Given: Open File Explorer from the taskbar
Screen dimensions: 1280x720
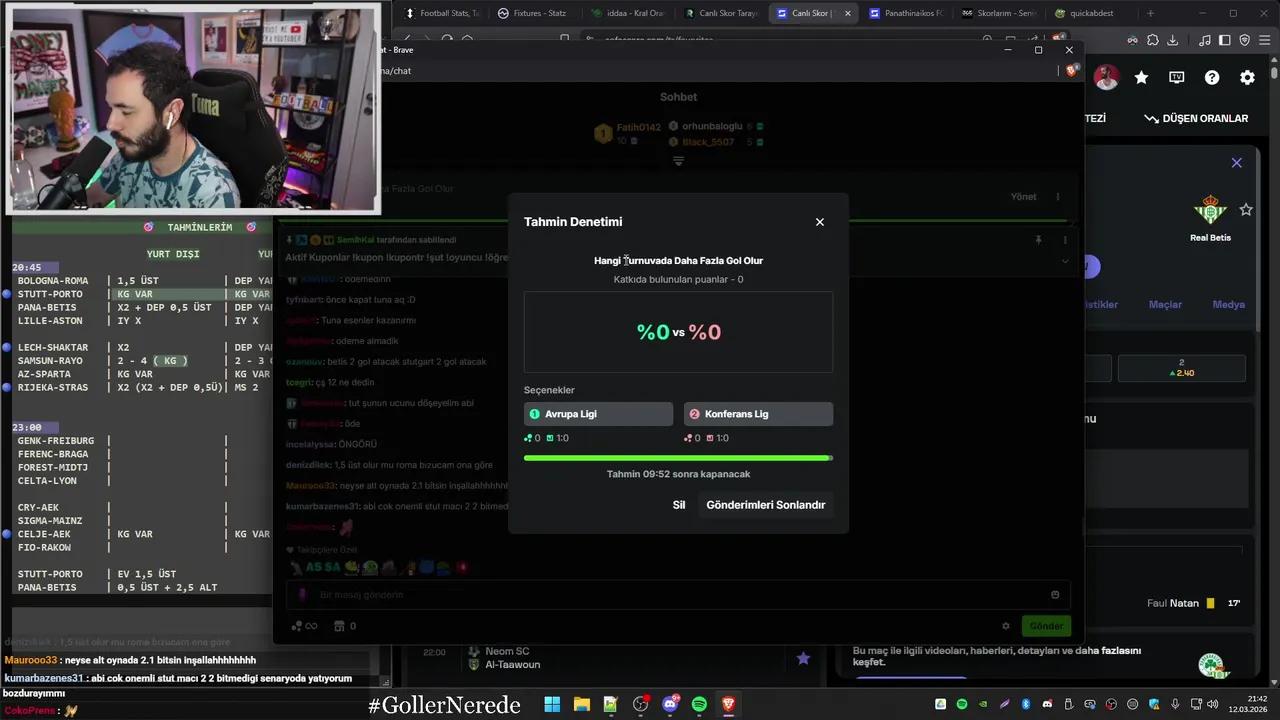Looking at the screenshot, I should click(581, 705).
